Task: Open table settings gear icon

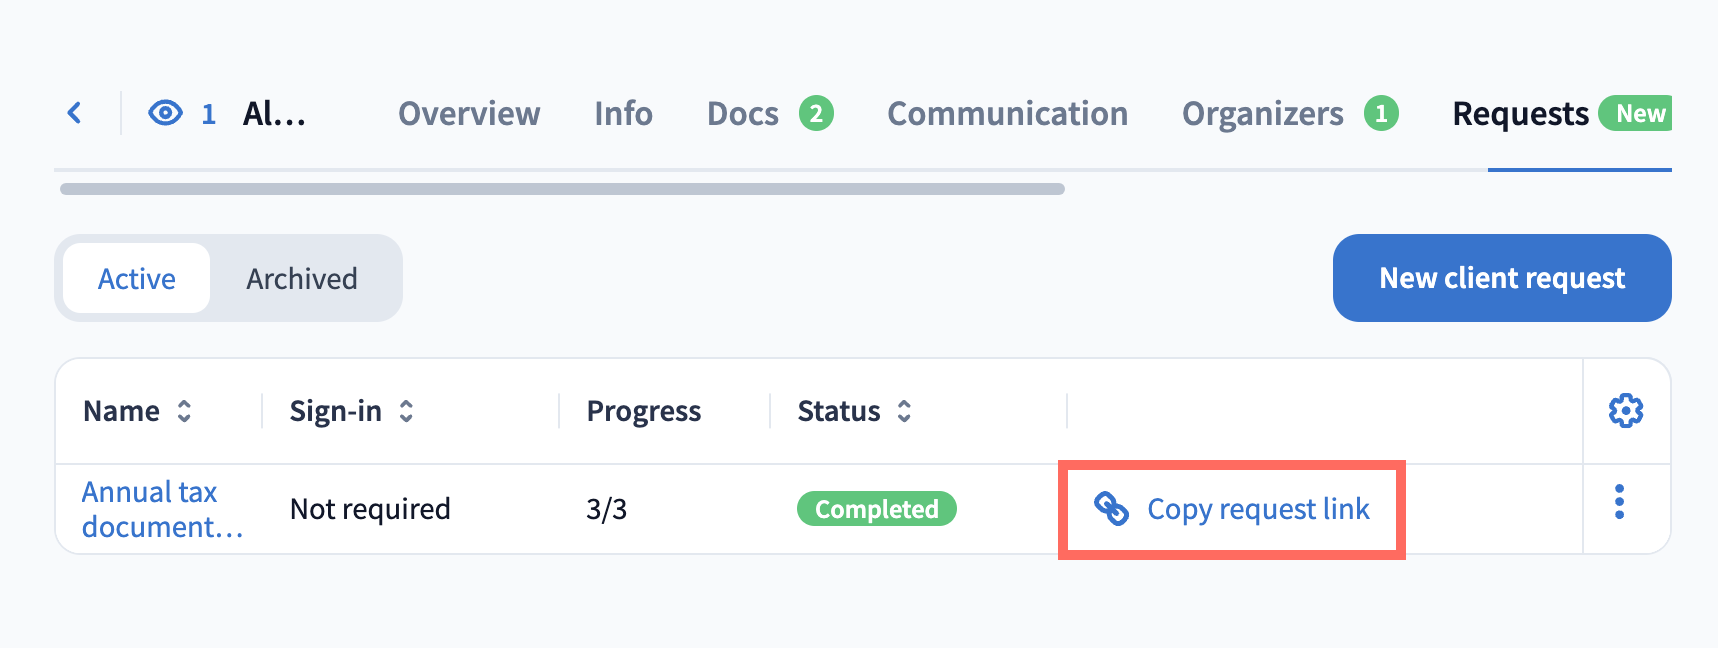Action: click(1625, 411)
